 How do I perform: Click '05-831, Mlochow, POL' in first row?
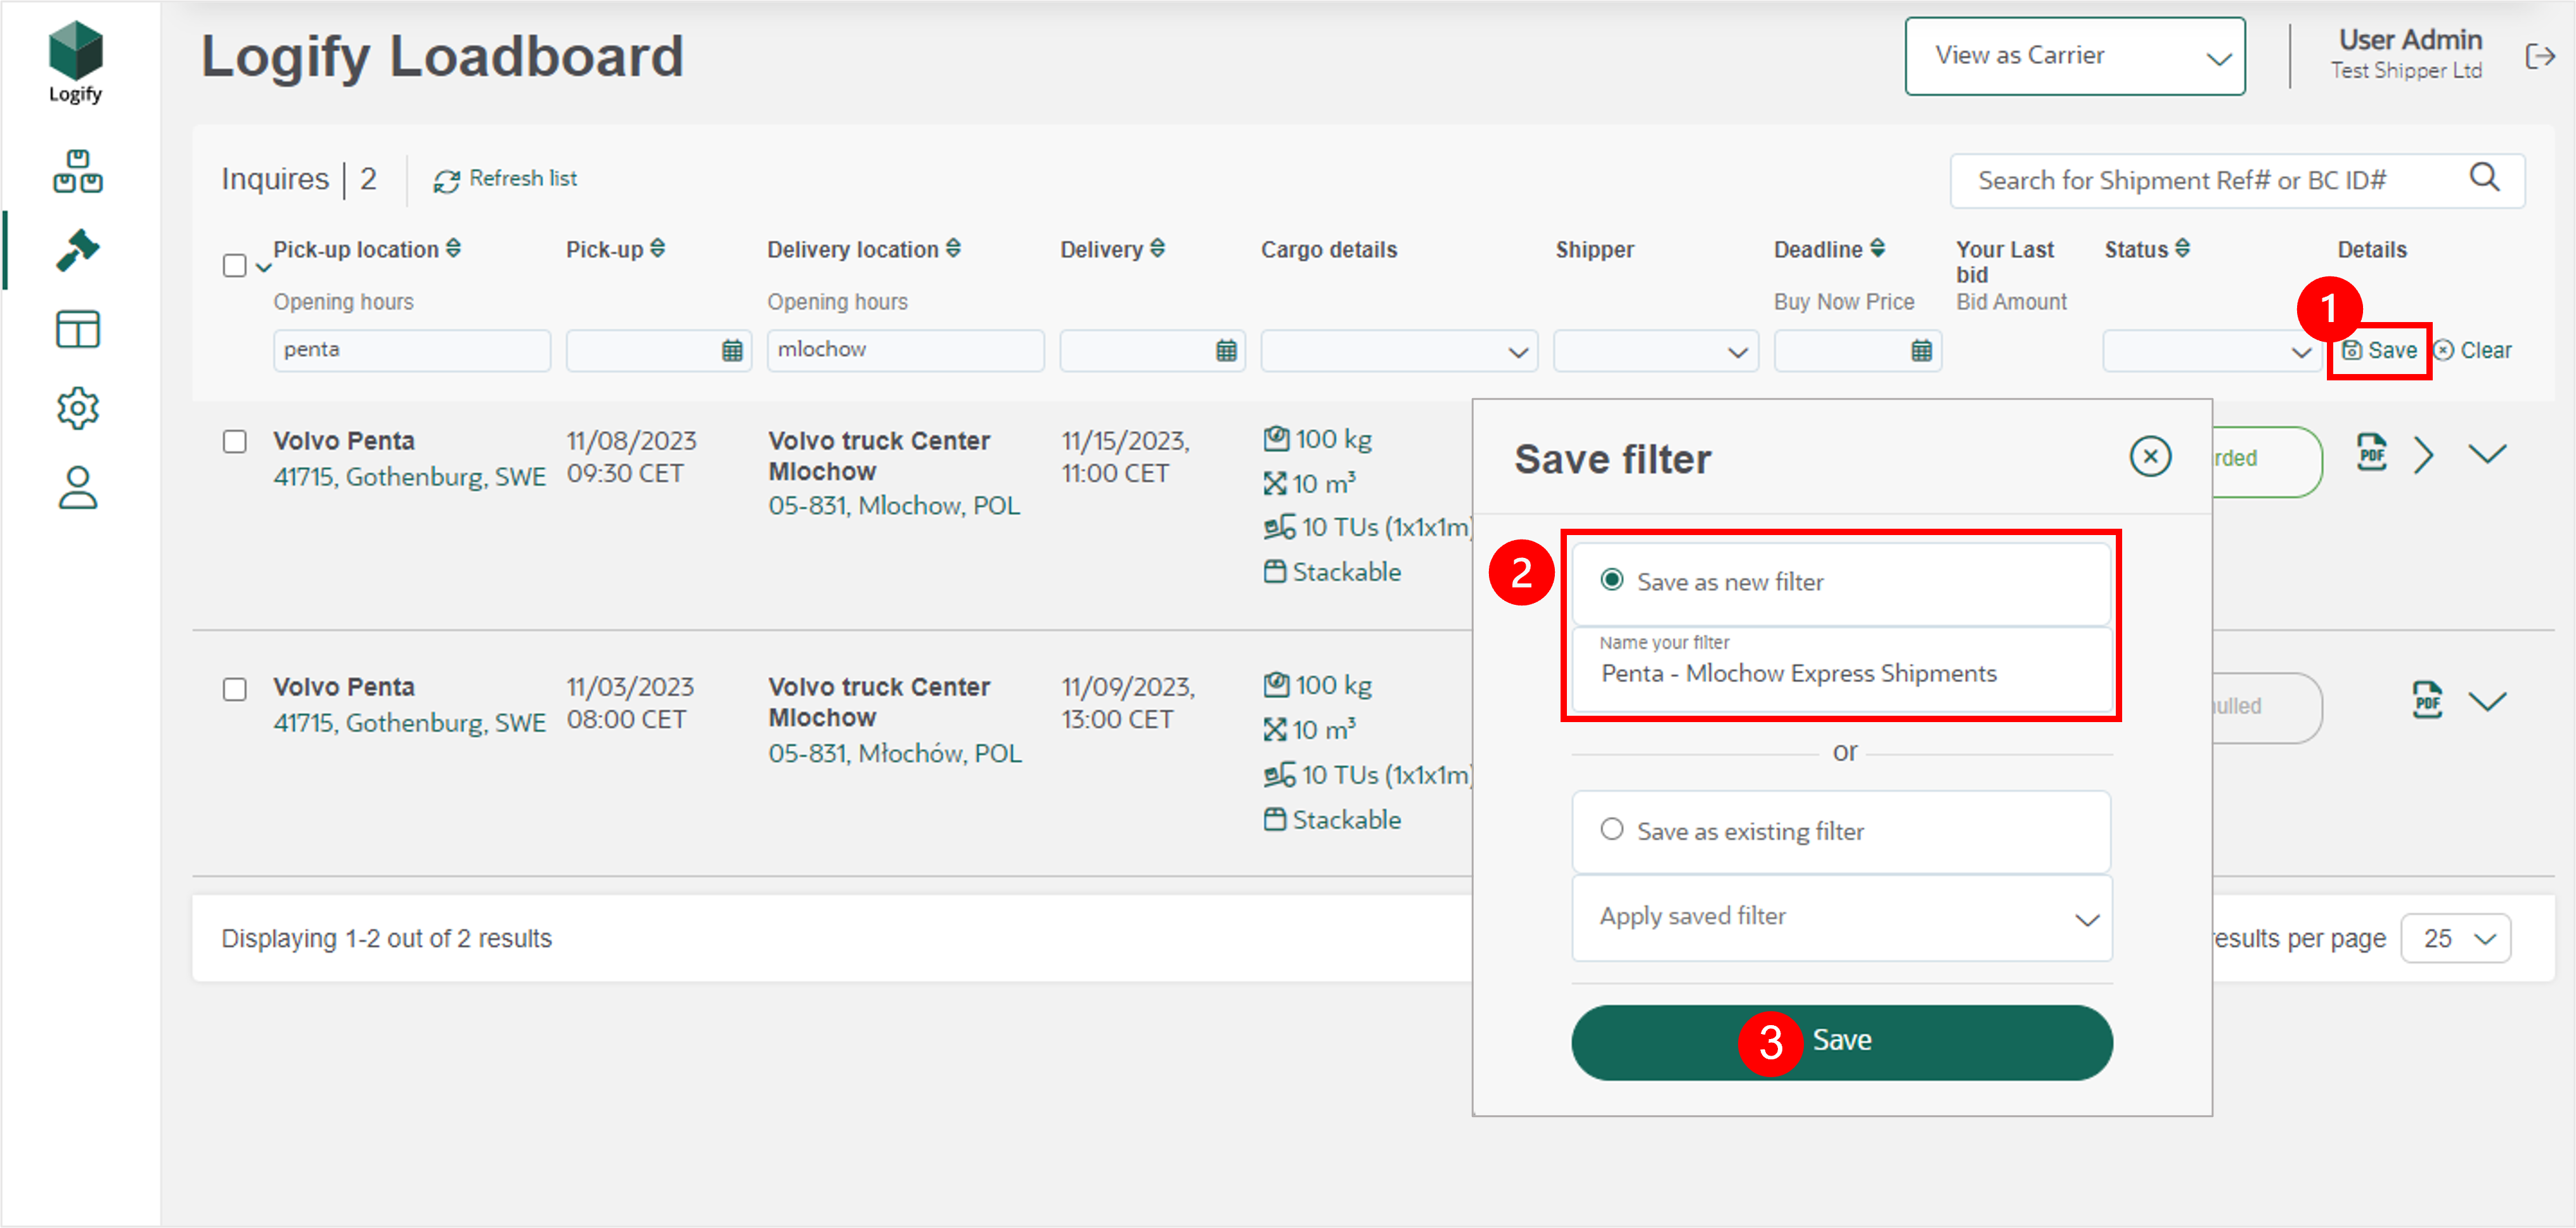(x=894, y=506)
